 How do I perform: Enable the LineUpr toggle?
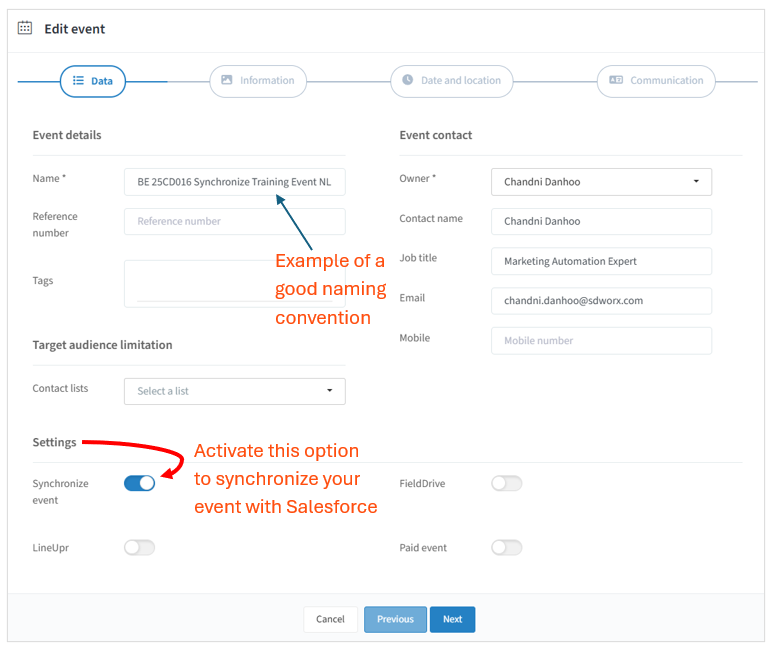140,548
